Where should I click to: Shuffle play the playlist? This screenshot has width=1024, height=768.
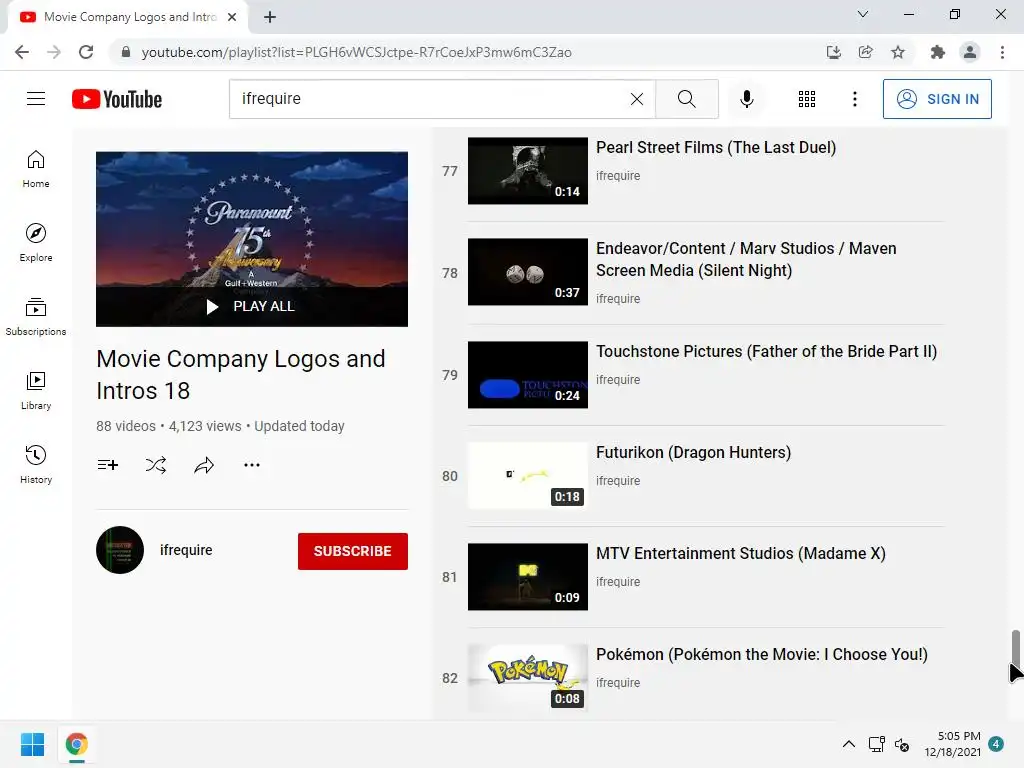click(x=155, y=465)
